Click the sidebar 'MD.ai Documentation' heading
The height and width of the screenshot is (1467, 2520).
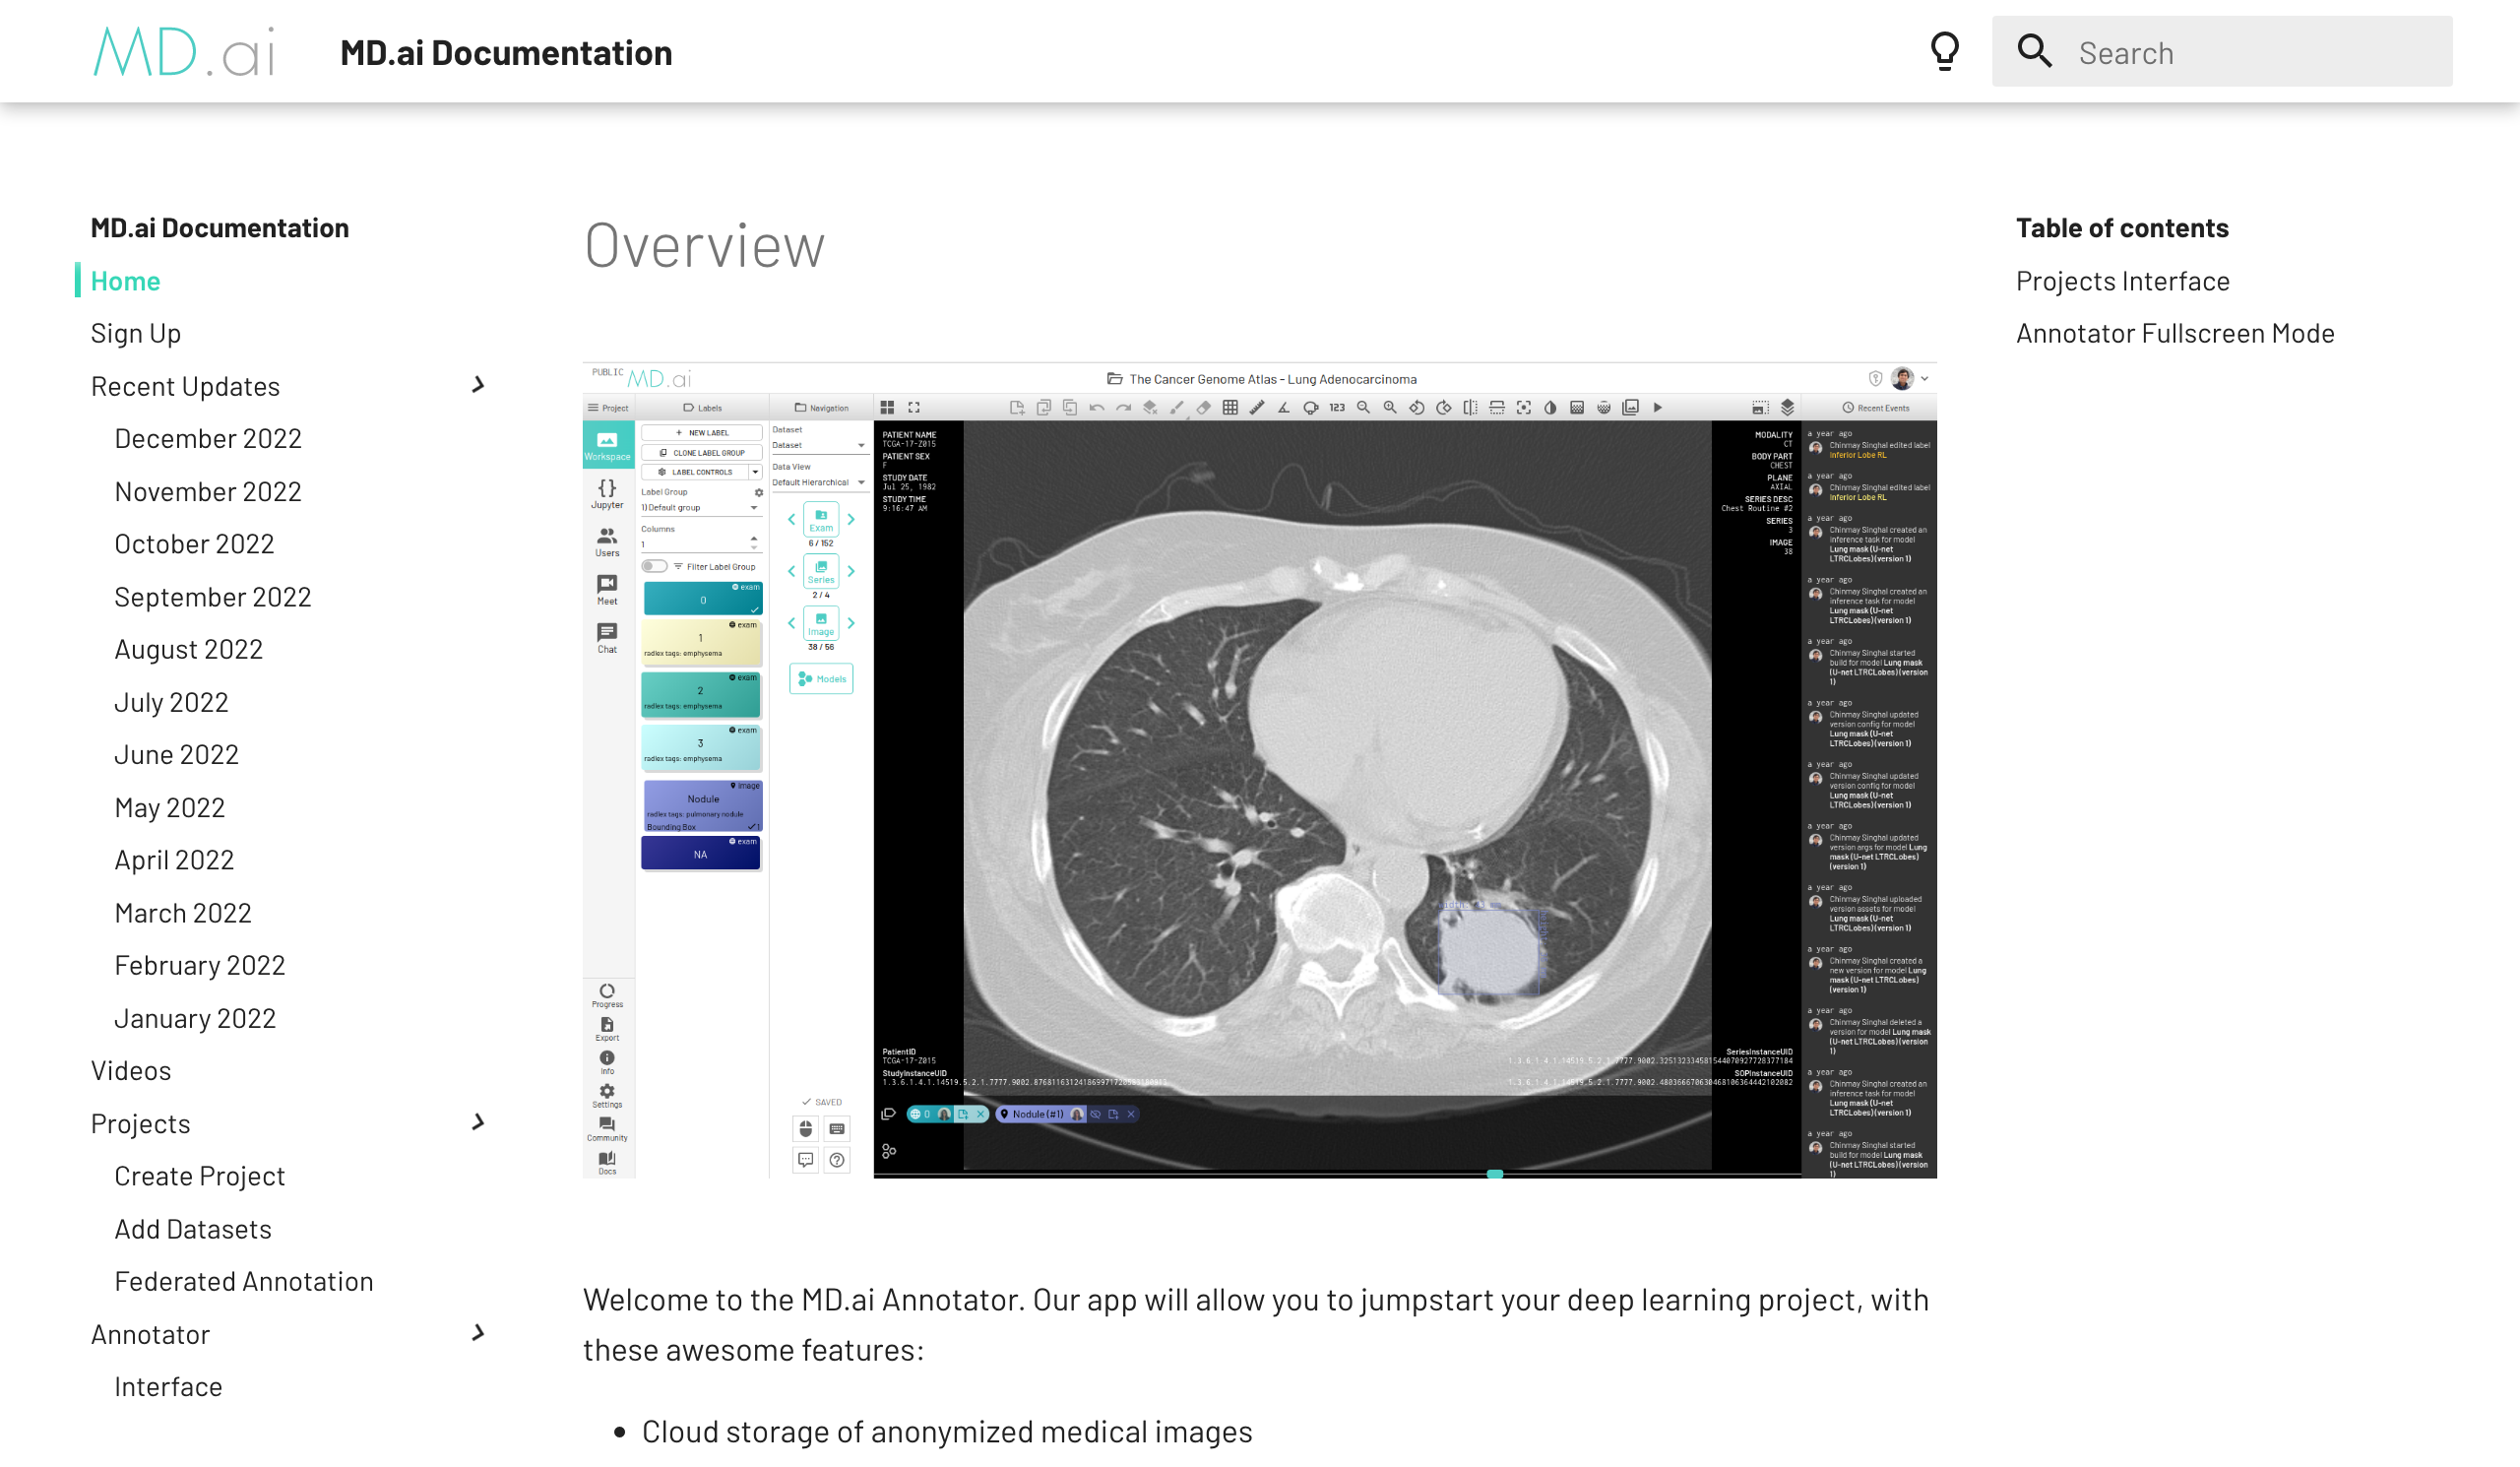coord(220,228)
